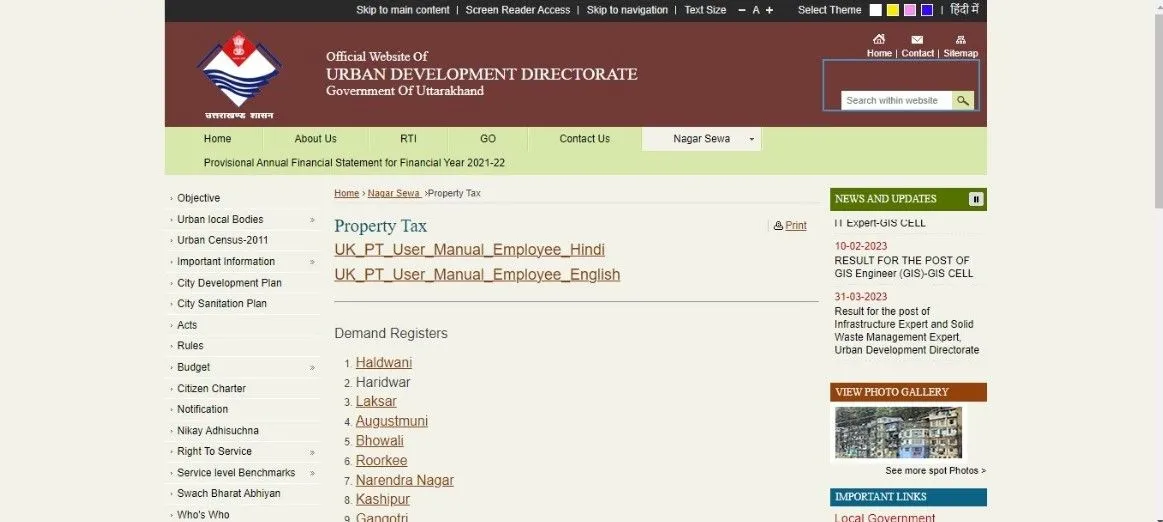
Task: Switch site language to Hindi
Action: click(x=964, y=10)
